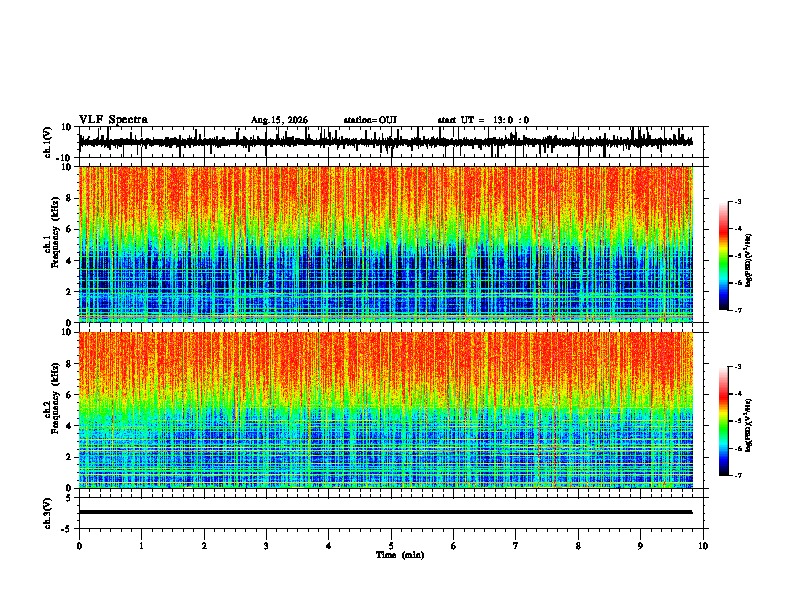Click the ch.2 spectrogram color bar

[x=723, y=421]
